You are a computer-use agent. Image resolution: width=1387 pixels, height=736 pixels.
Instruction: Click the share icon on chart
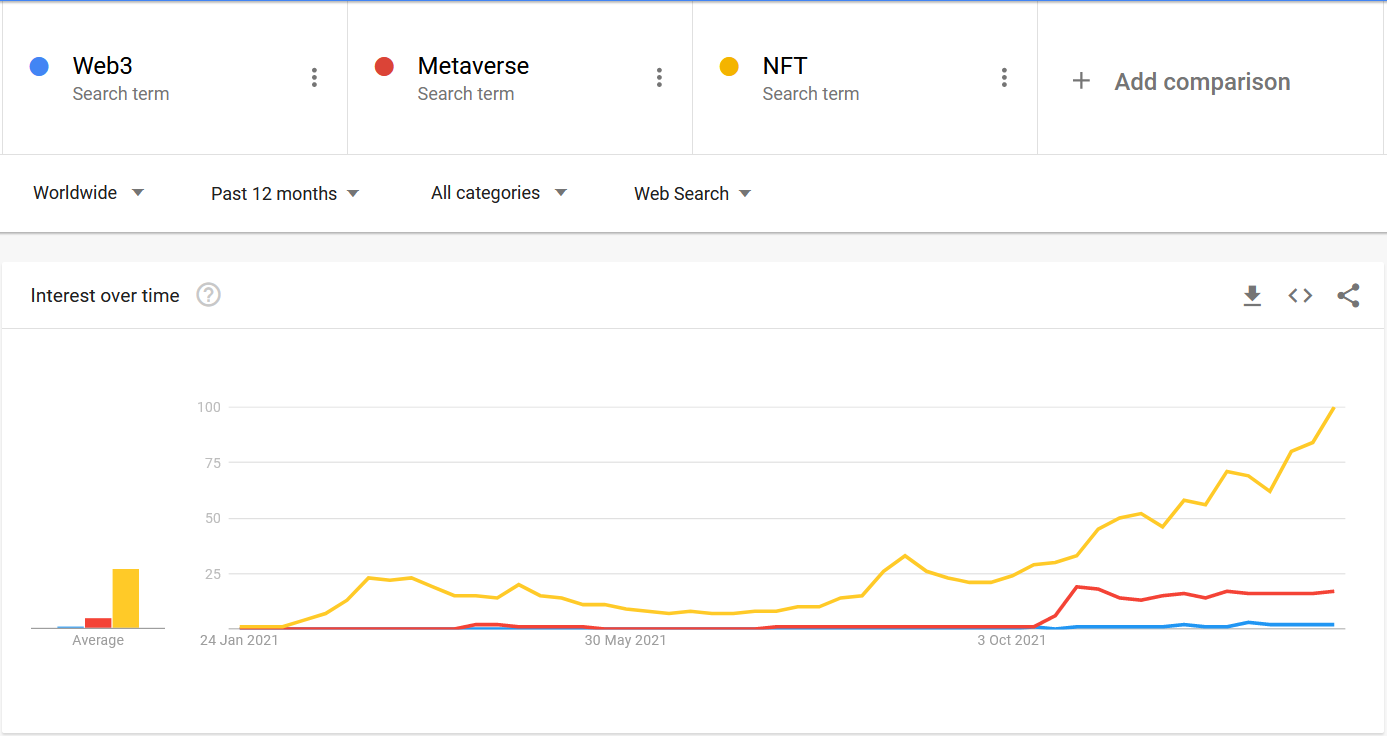coord(1348,296)
